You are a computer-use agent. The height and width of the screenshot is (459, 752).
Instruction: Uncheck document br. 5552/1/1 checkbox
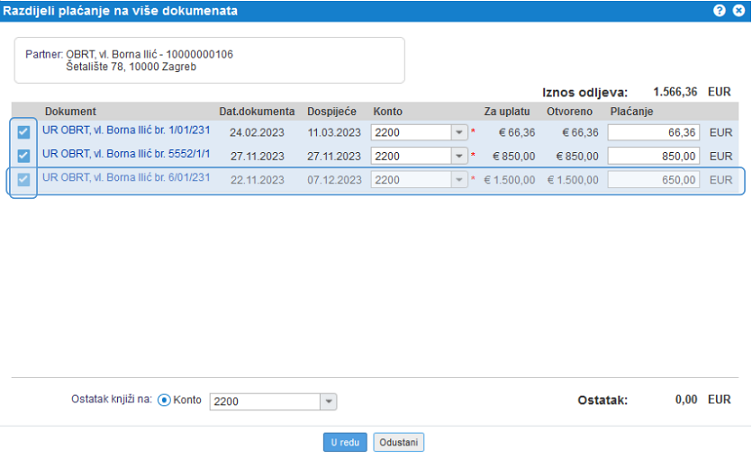pos(24,155)
